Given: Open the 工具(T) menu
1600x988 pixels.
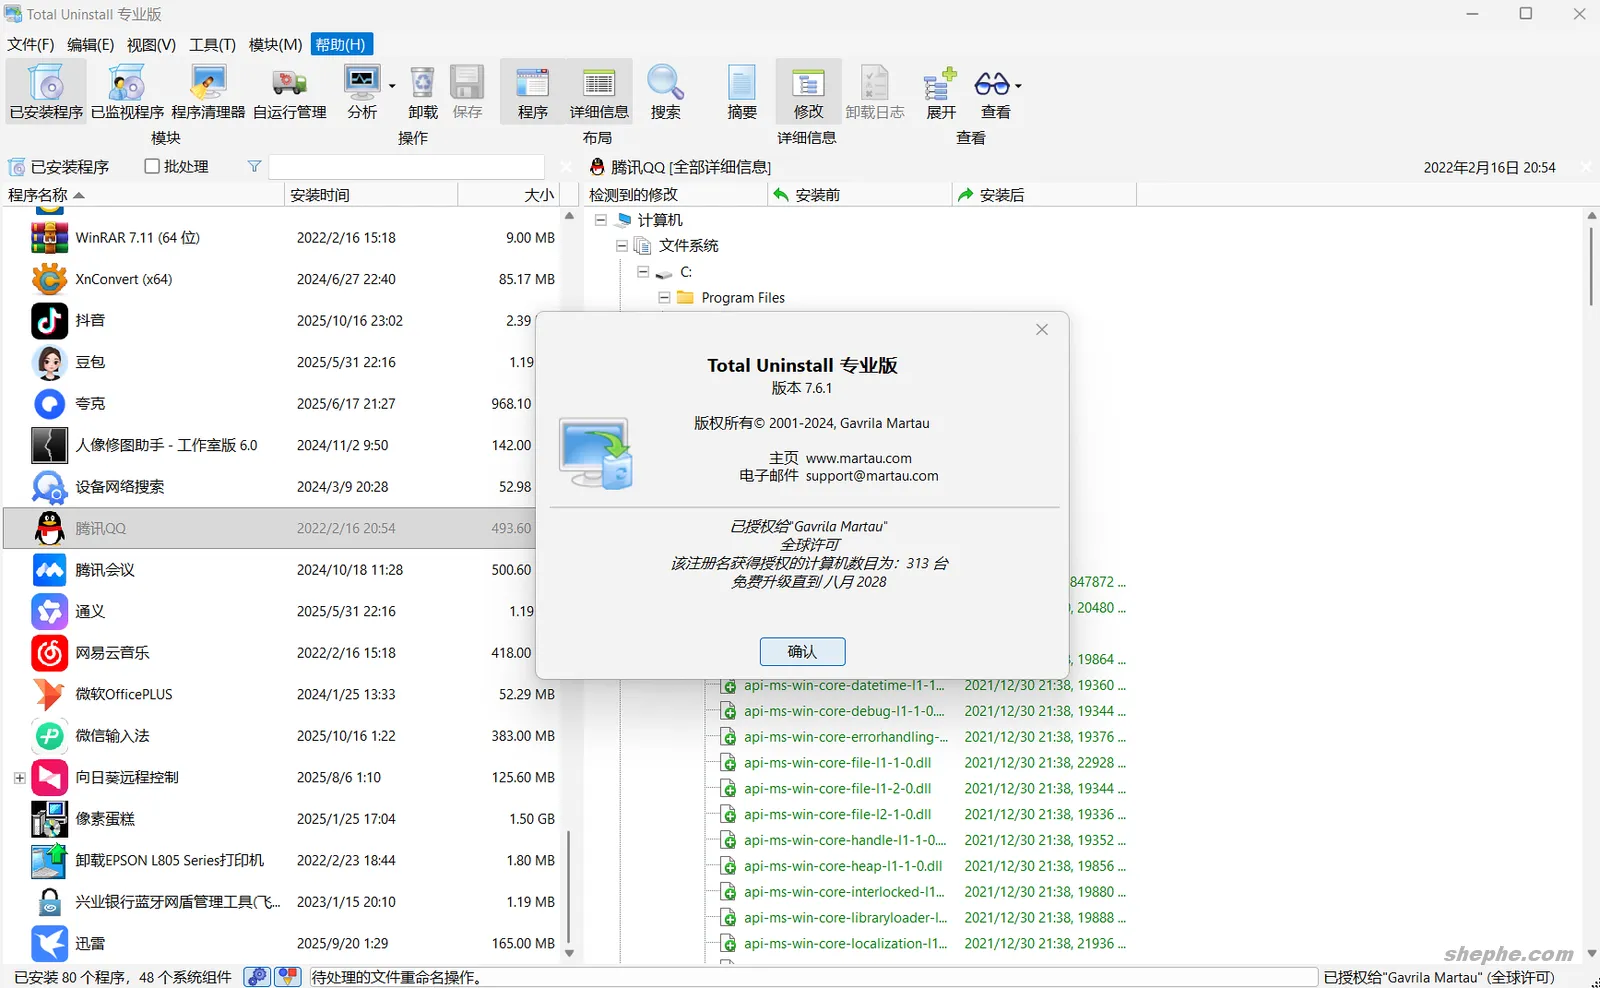Looking at the screenshot, I should (x=212, y=44).
